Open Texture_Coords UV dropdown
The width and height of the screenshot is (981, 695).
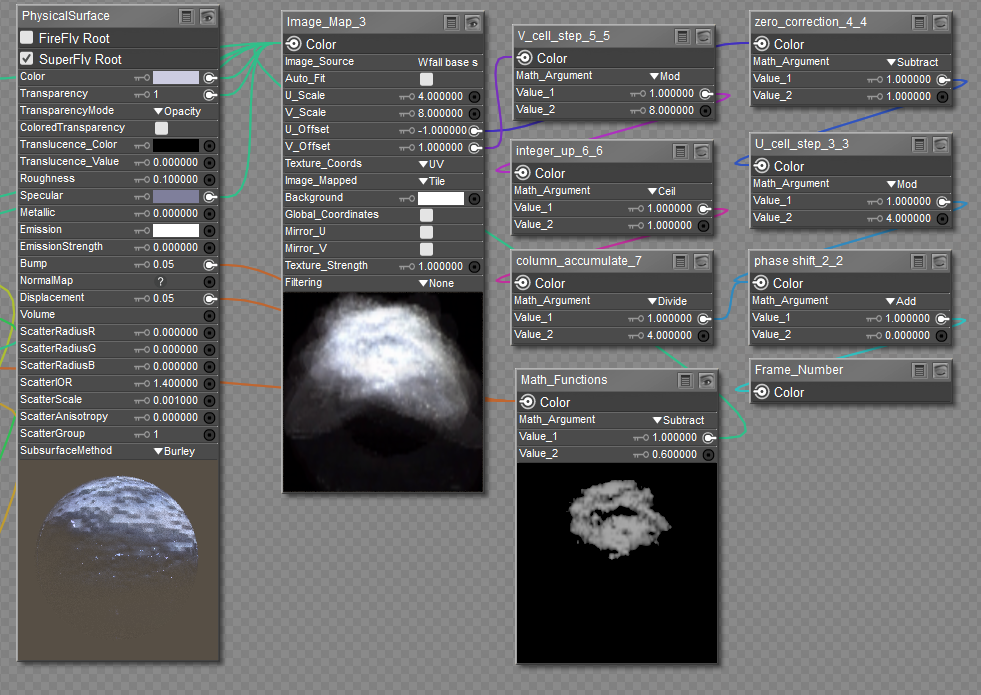pyautogui.click(x=432, y=164)
